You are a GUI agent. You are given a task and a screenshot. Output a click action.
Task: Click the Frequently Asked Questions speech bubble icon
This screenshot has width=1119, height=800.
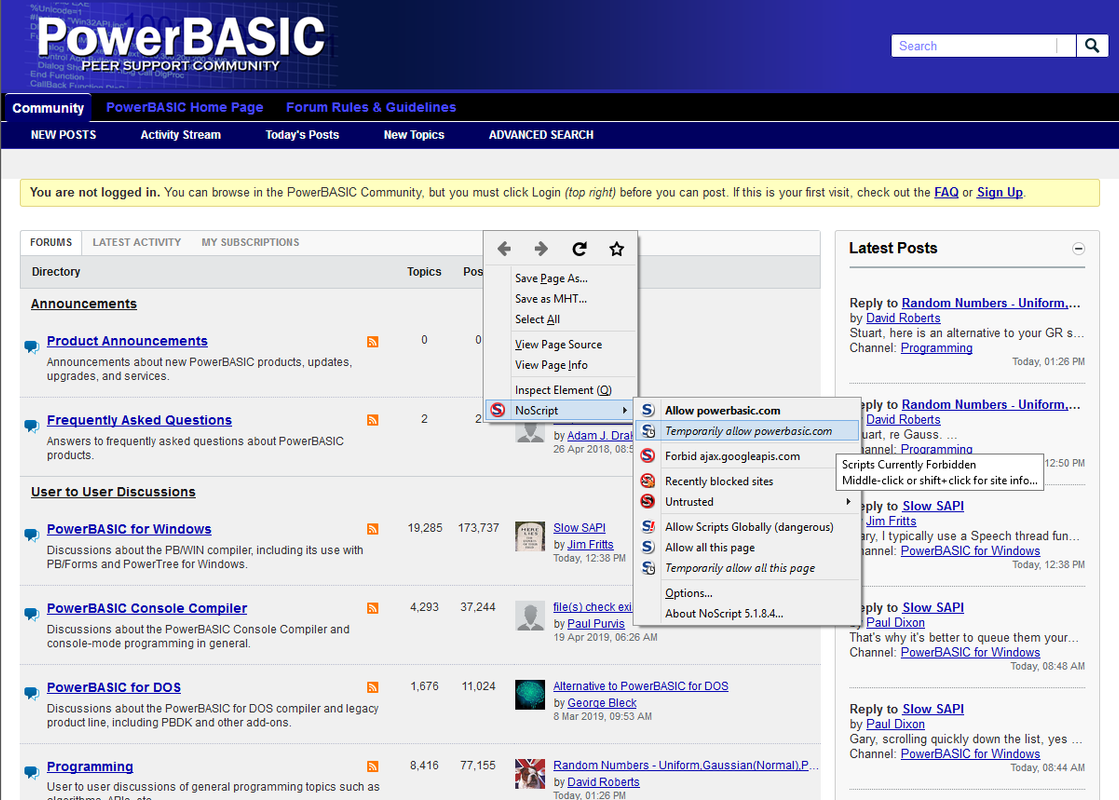pyautogui.click(x=31, y=426)
